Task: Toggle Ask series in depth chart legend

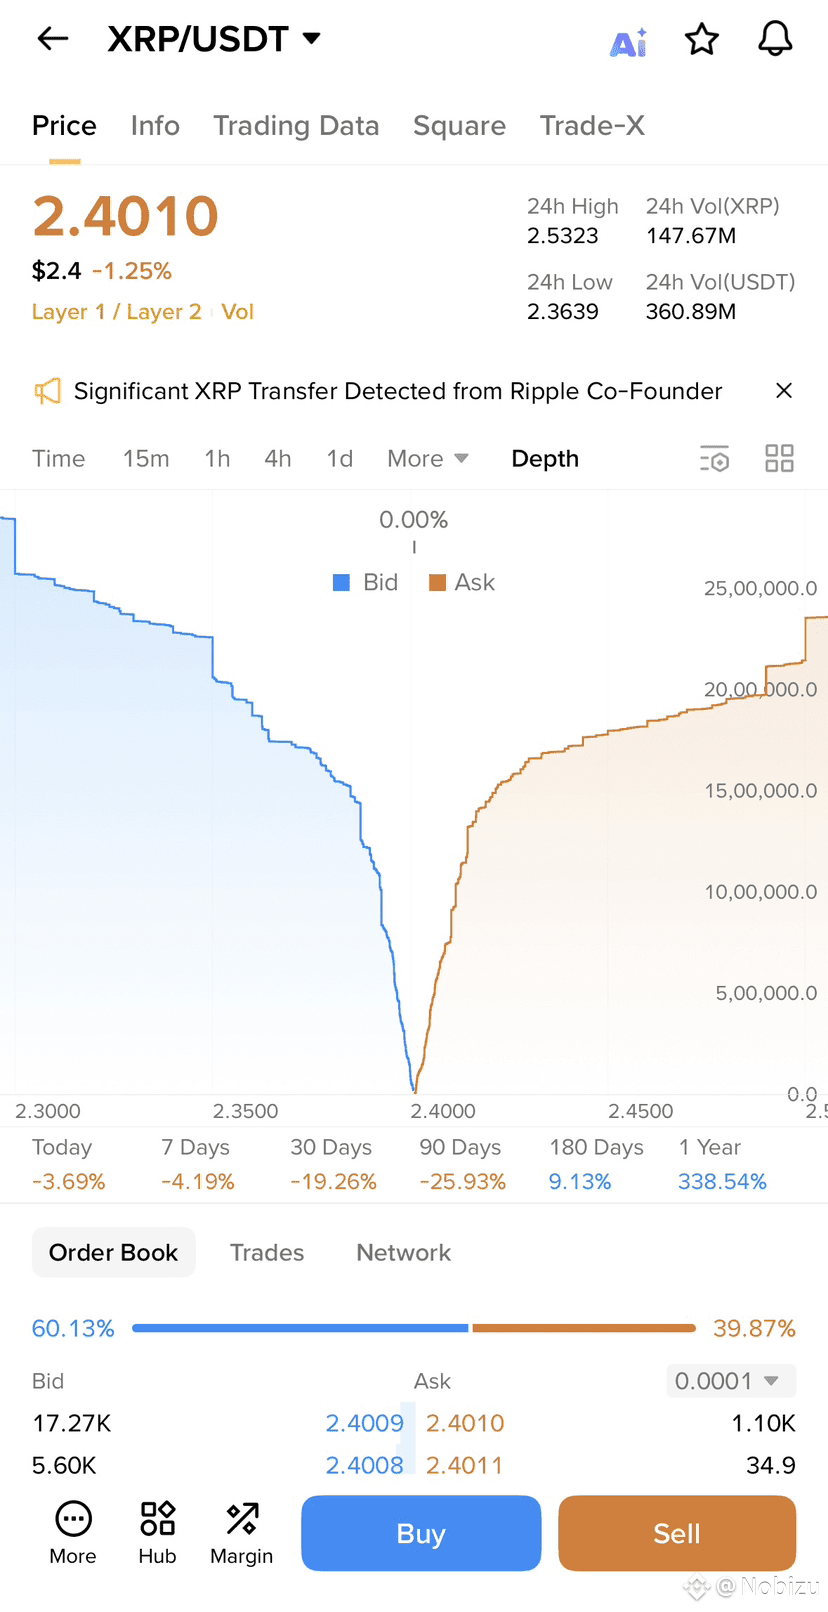Action: [462, 583]
